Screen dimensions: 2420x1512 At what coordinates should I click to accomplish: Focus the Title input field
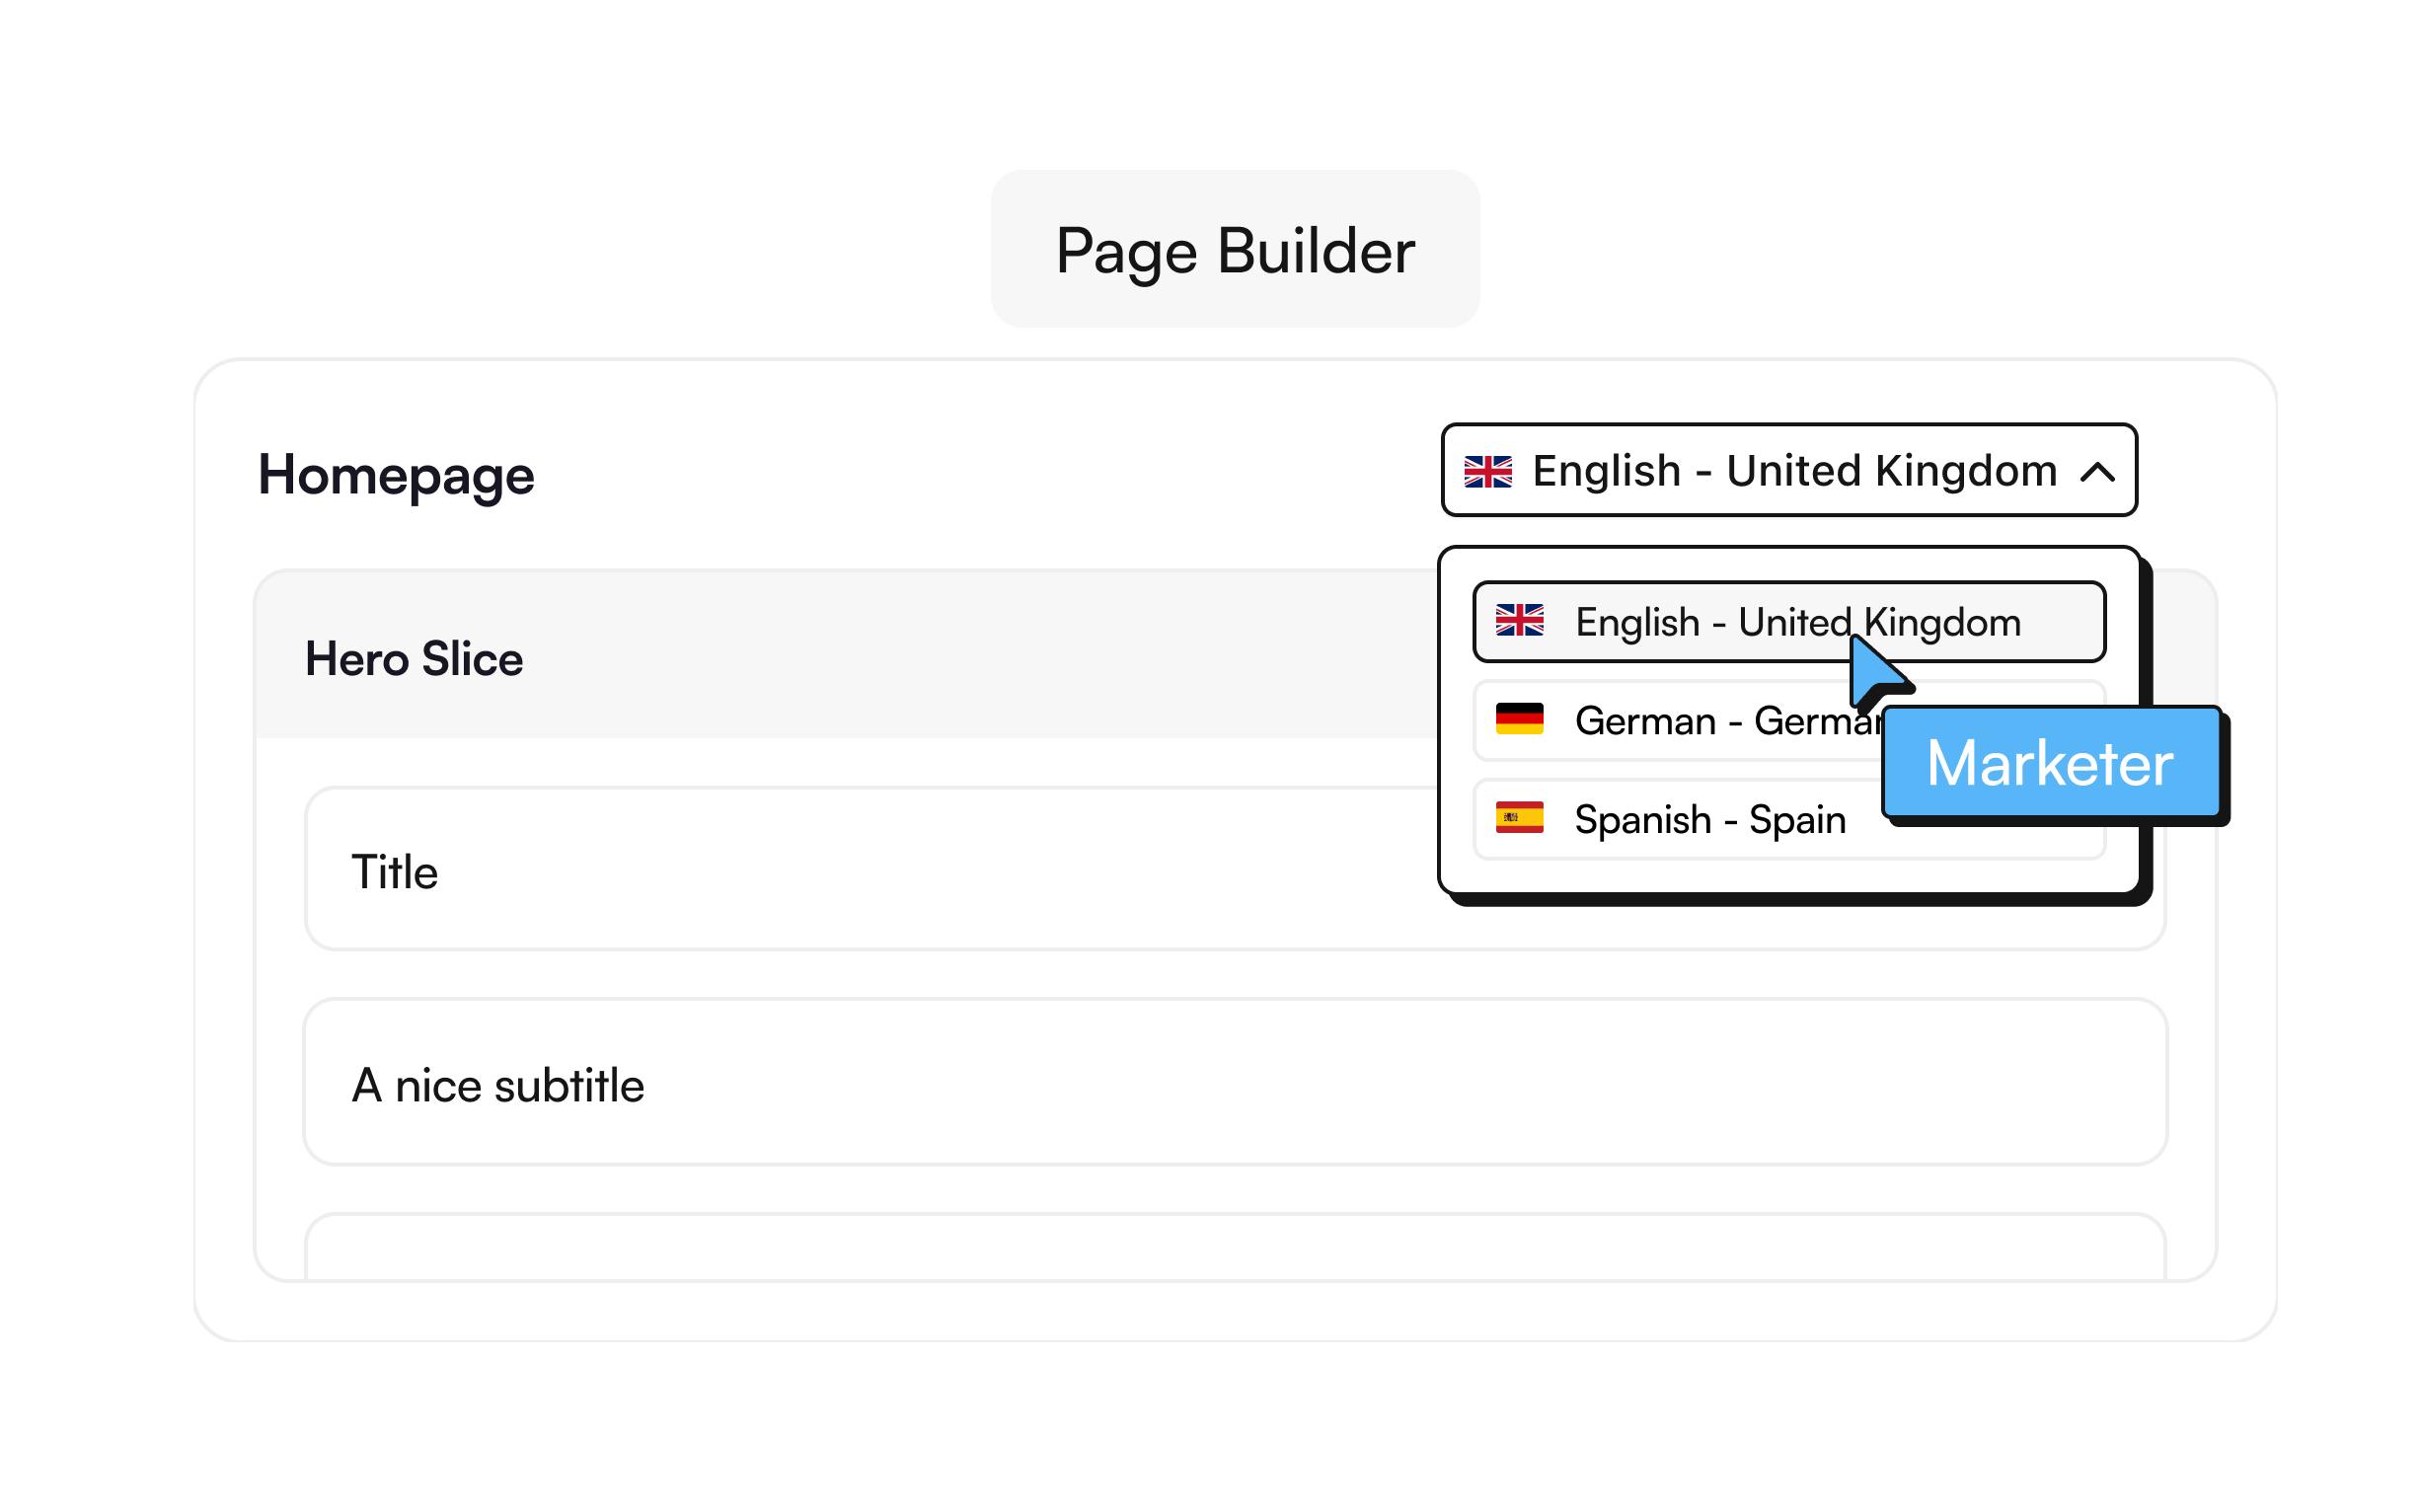tap(860, 870)
